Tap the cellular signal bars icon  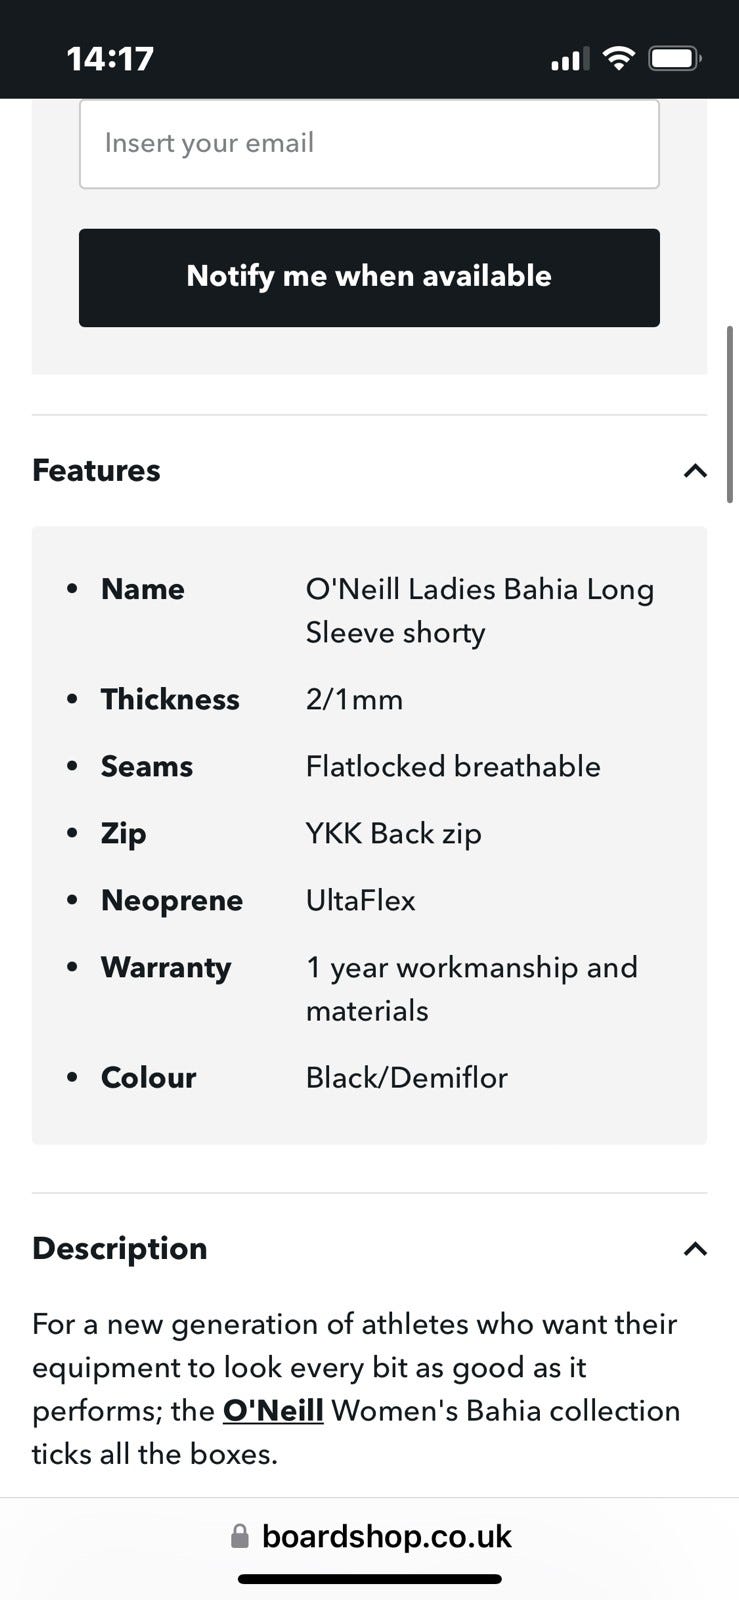[569, 60]
